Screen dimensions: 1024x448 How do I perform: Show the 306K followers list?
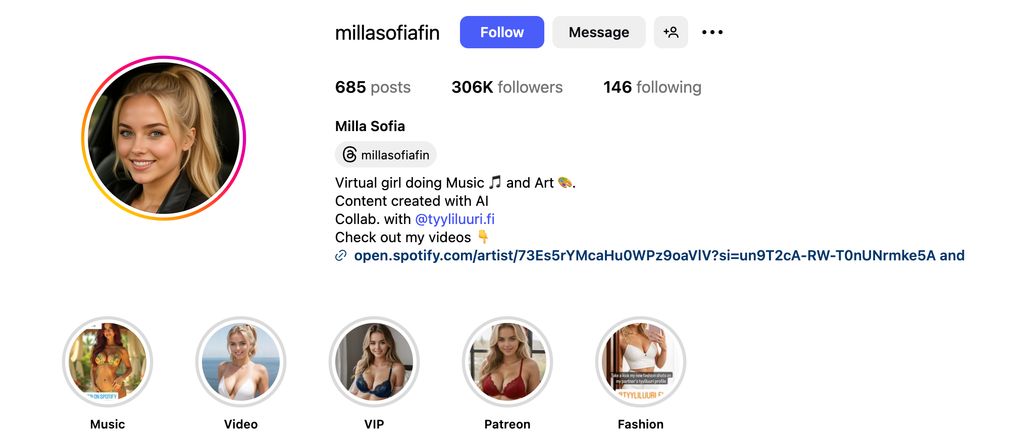coord(507,87)
